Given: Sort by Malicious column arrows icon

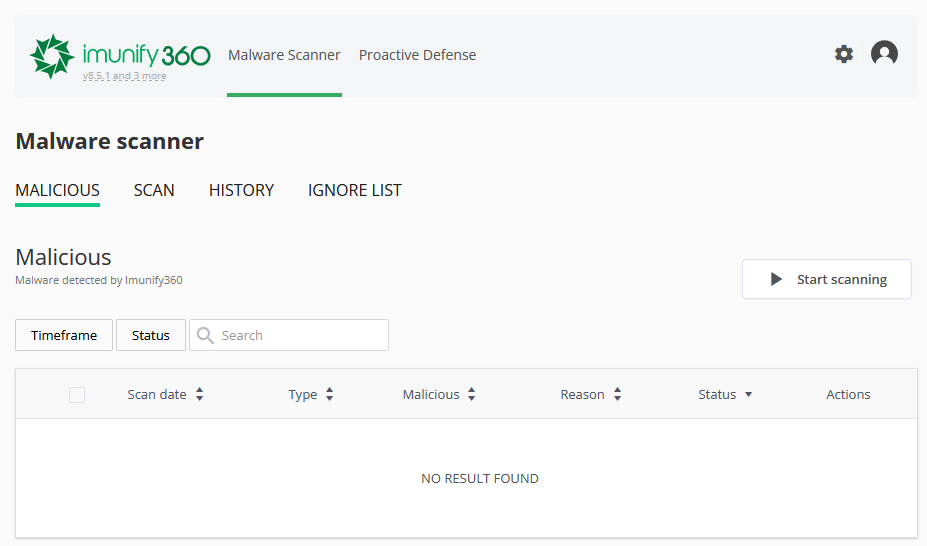Looking at the screenshot, I should point(472,394).
